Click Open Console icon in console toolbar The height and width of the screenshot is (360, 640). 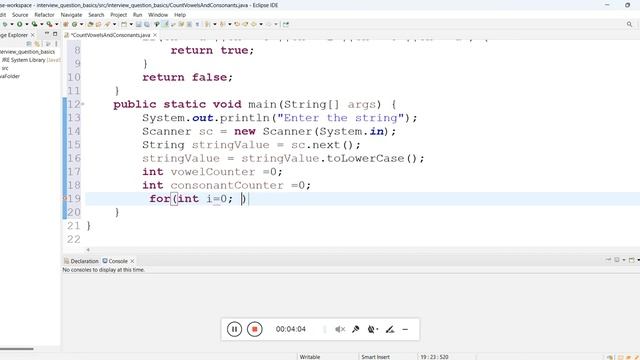[631, 260]
